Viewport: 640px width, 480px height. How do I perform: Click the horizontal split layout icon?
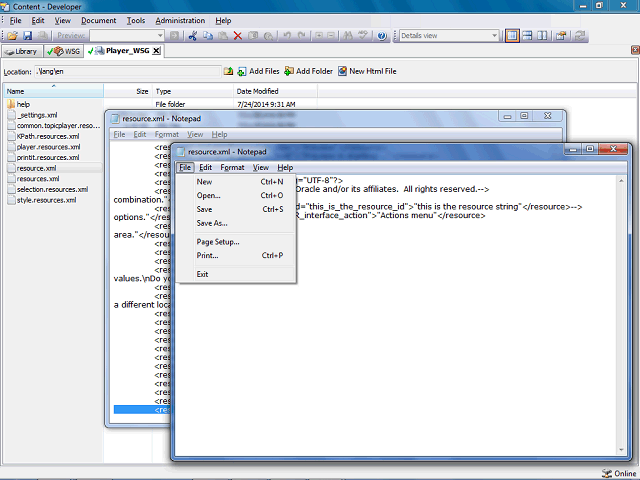(527, 36)
